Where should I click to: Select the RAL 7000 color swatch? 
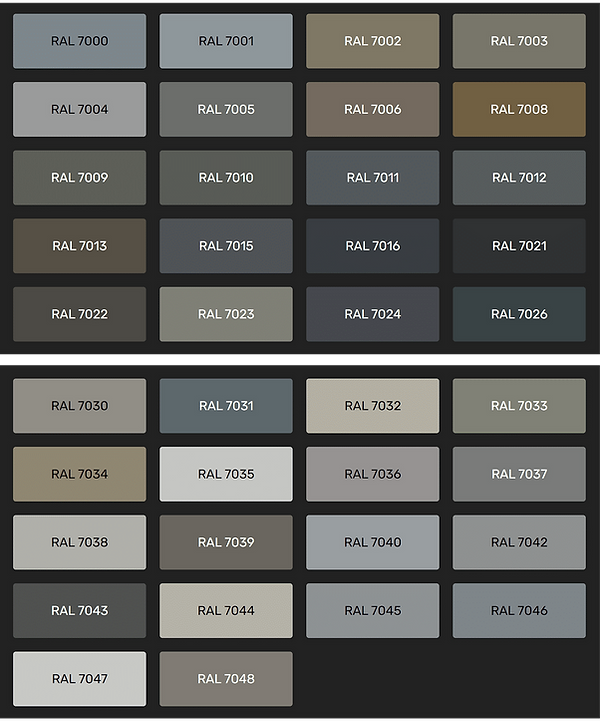pyautogui.click(x=80, y=41)
